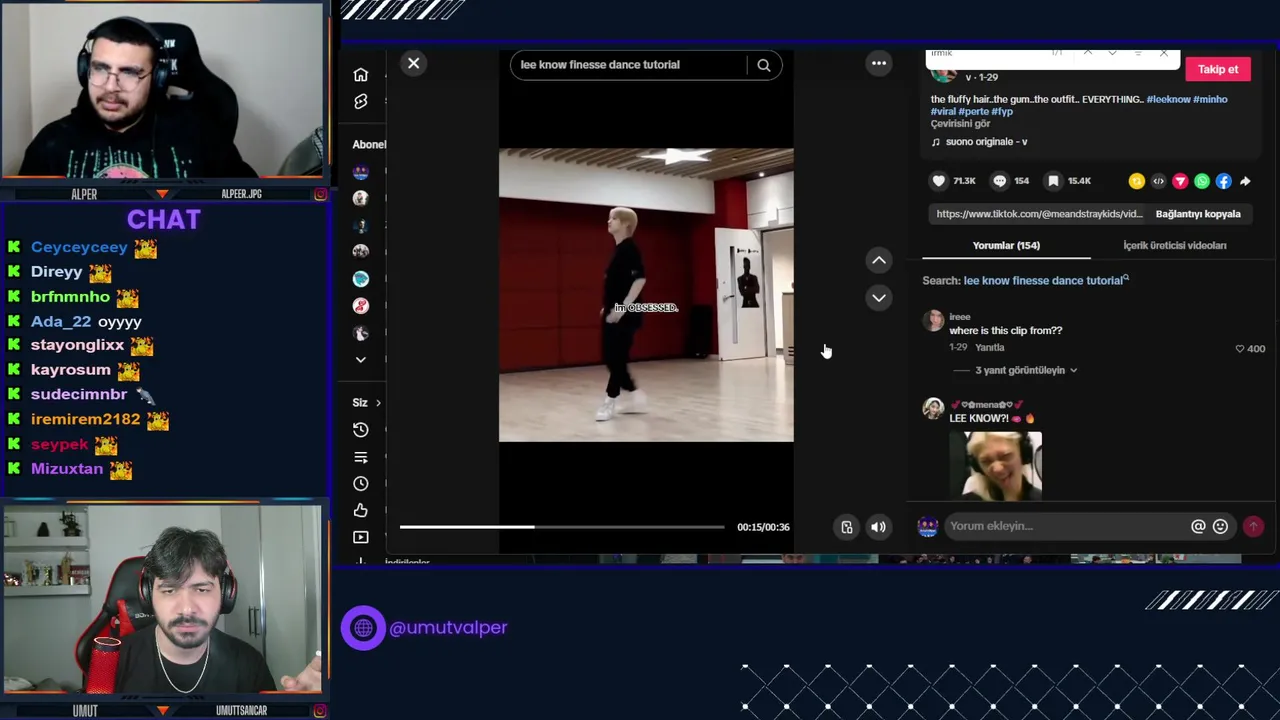
Task: Open Your videos play icon in sidebar
Action: (360, 538)
